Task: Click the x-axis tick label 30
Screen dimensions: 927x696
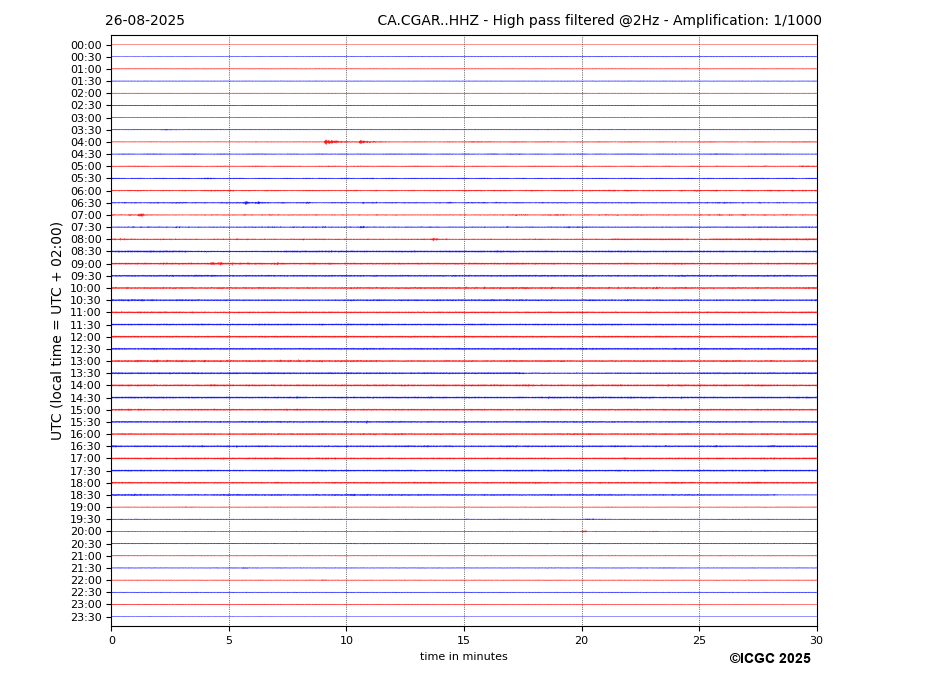Action: pos(816,640)
